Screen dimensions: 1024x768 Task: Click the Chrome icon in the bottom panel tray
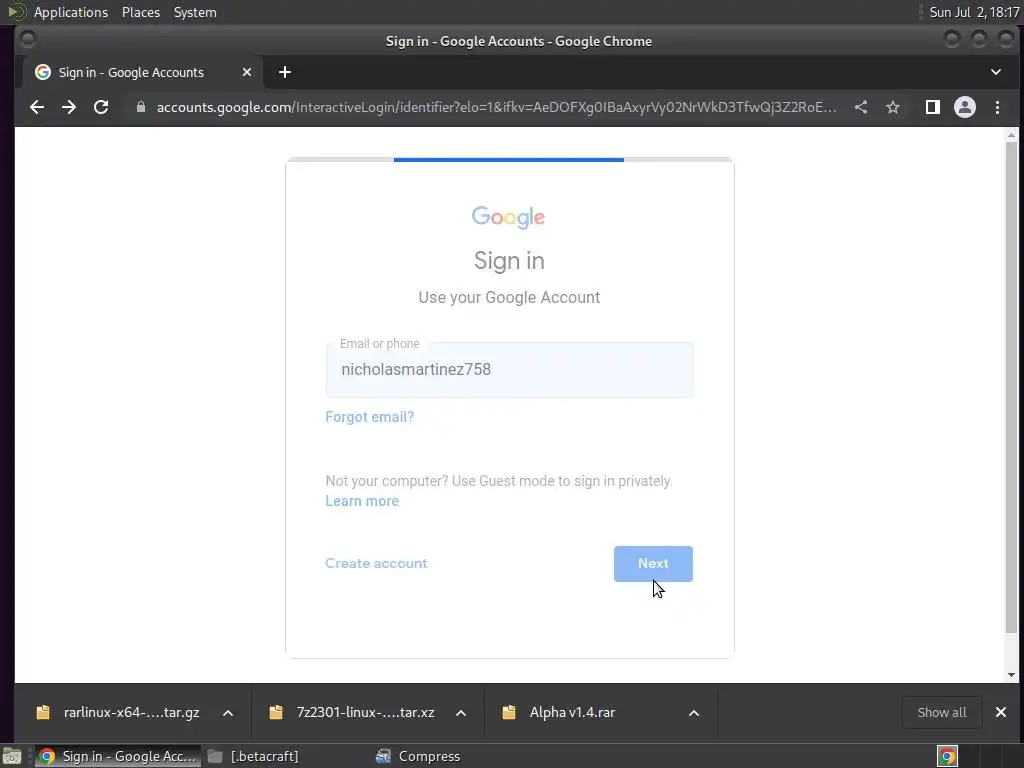tap(947, 756)
